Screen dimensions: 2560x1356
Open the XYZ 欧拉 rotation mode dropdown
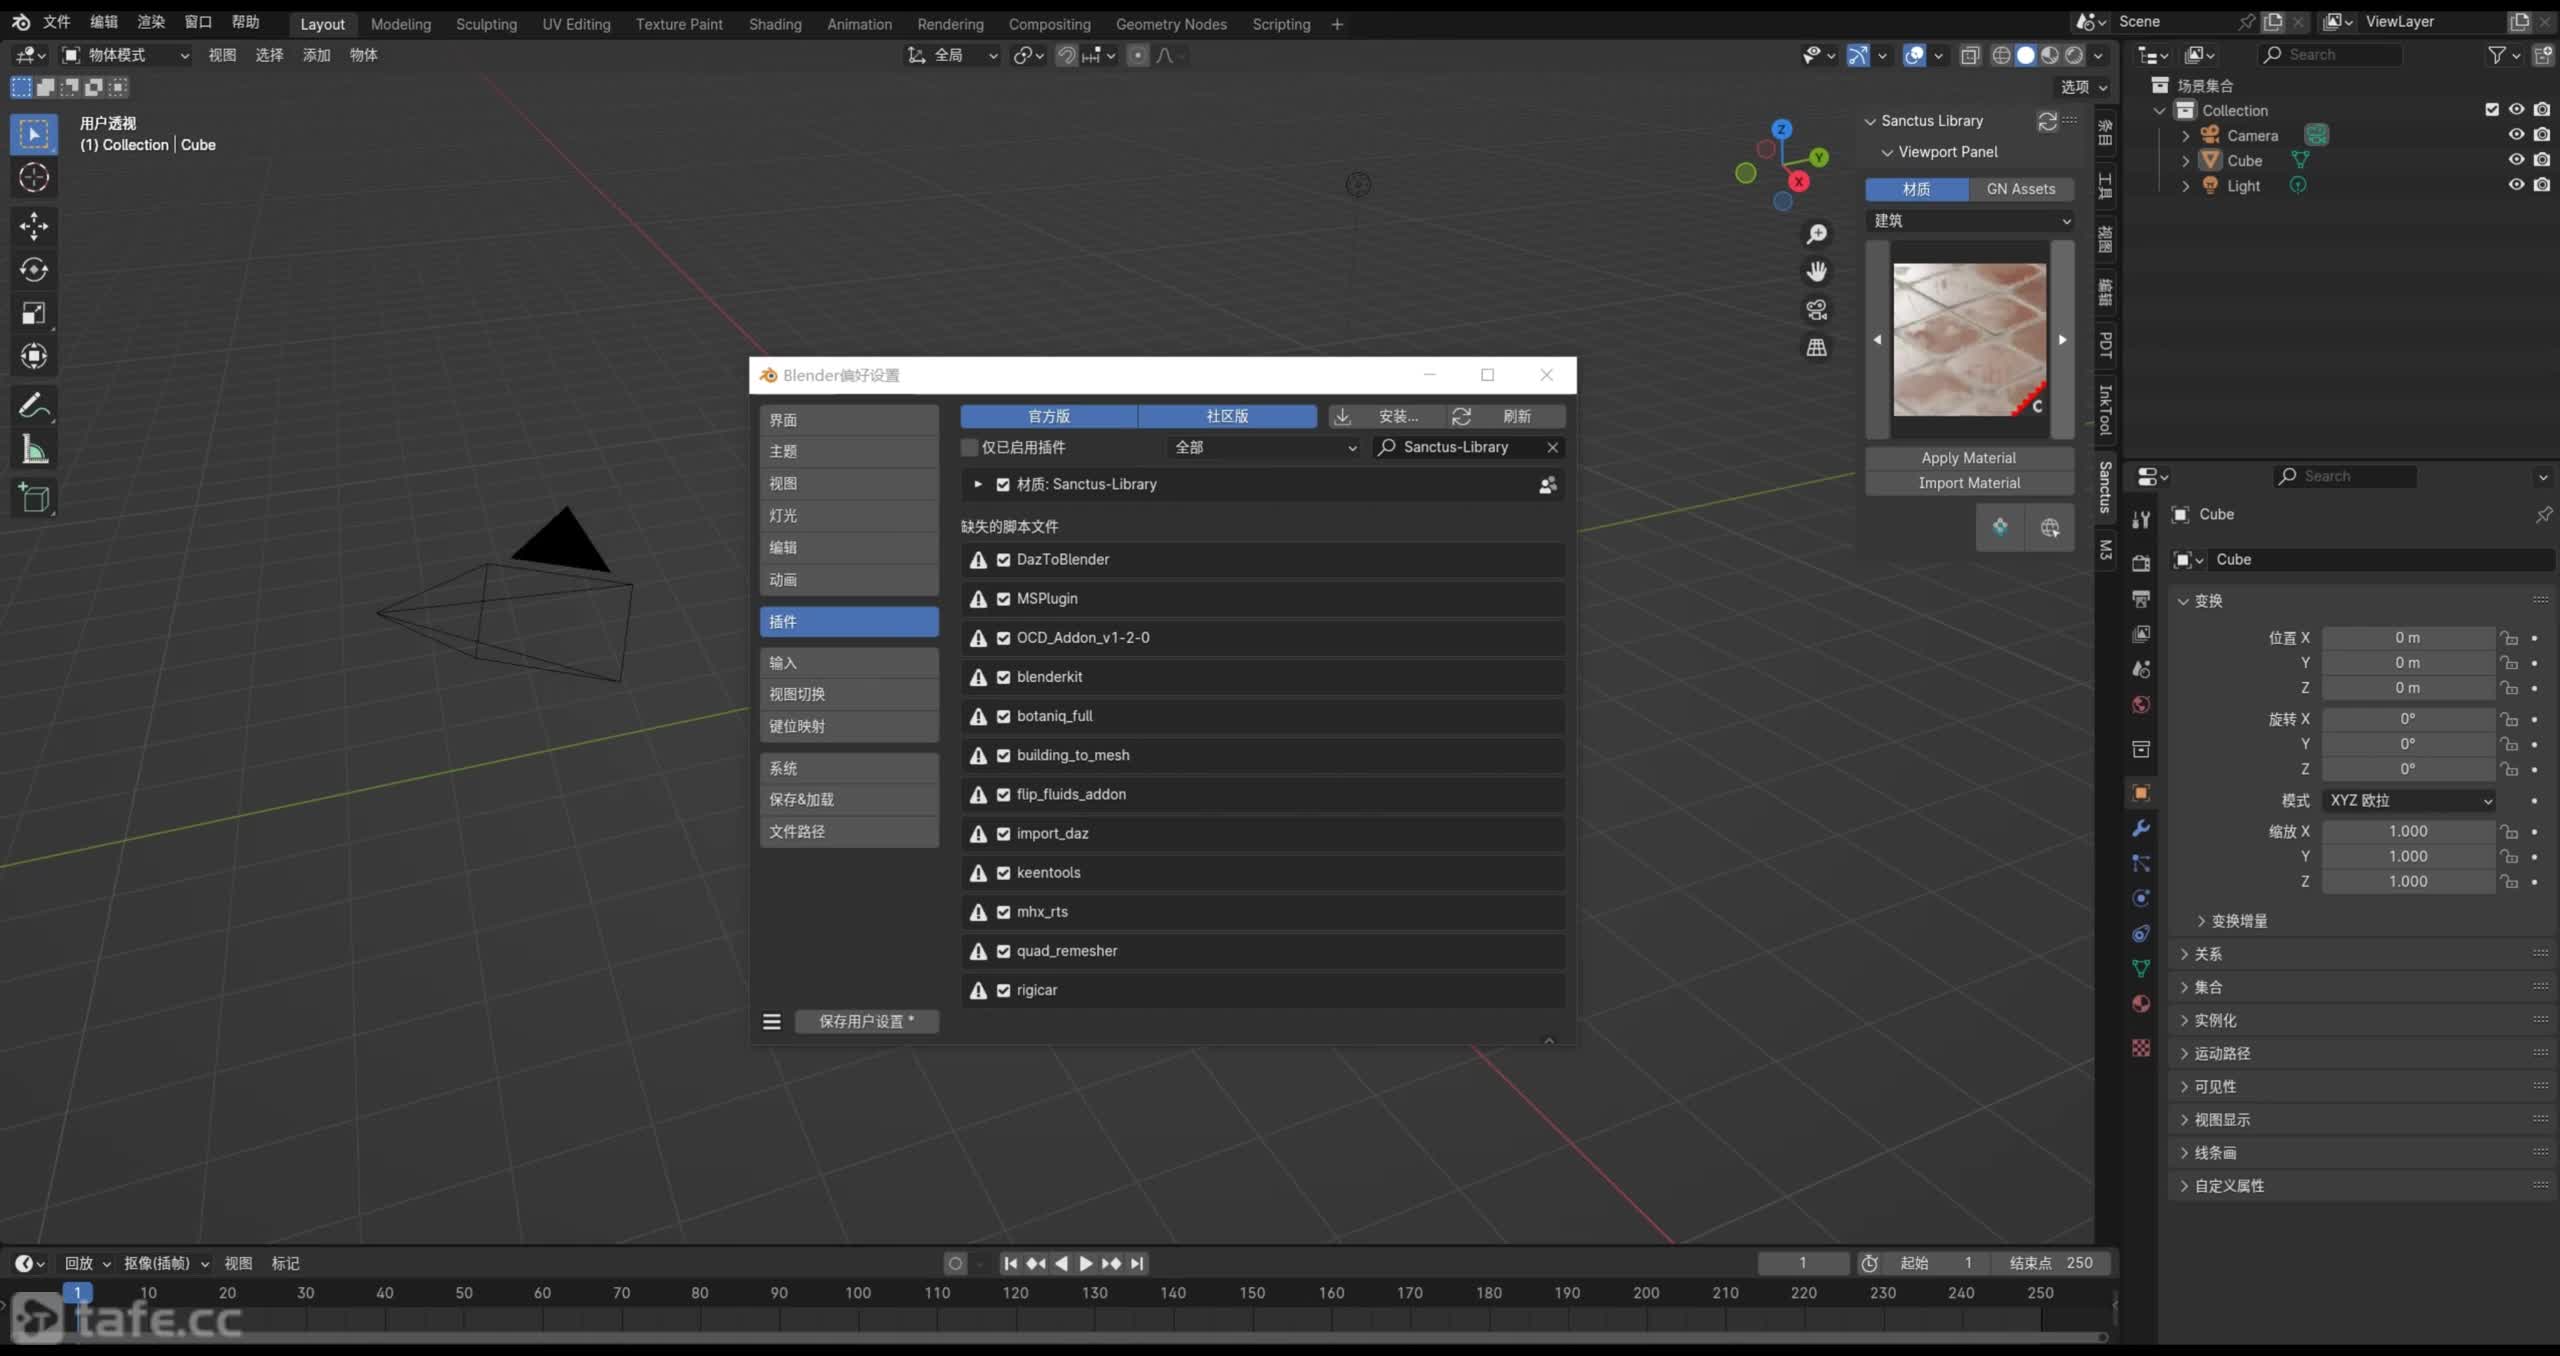[2408, 800]
